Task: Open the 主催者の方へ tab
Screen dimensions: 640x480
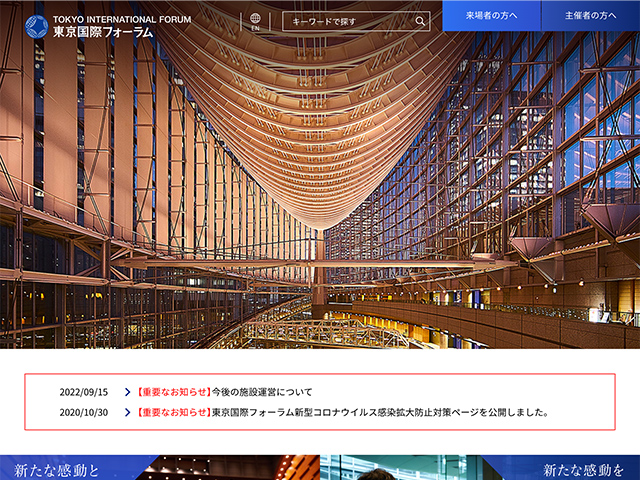Action: (591, 16)
